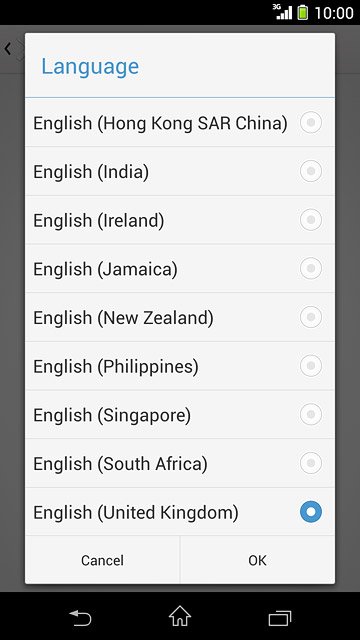
Task: Select the English (India) radio button
Action: (x=311, y=171)
